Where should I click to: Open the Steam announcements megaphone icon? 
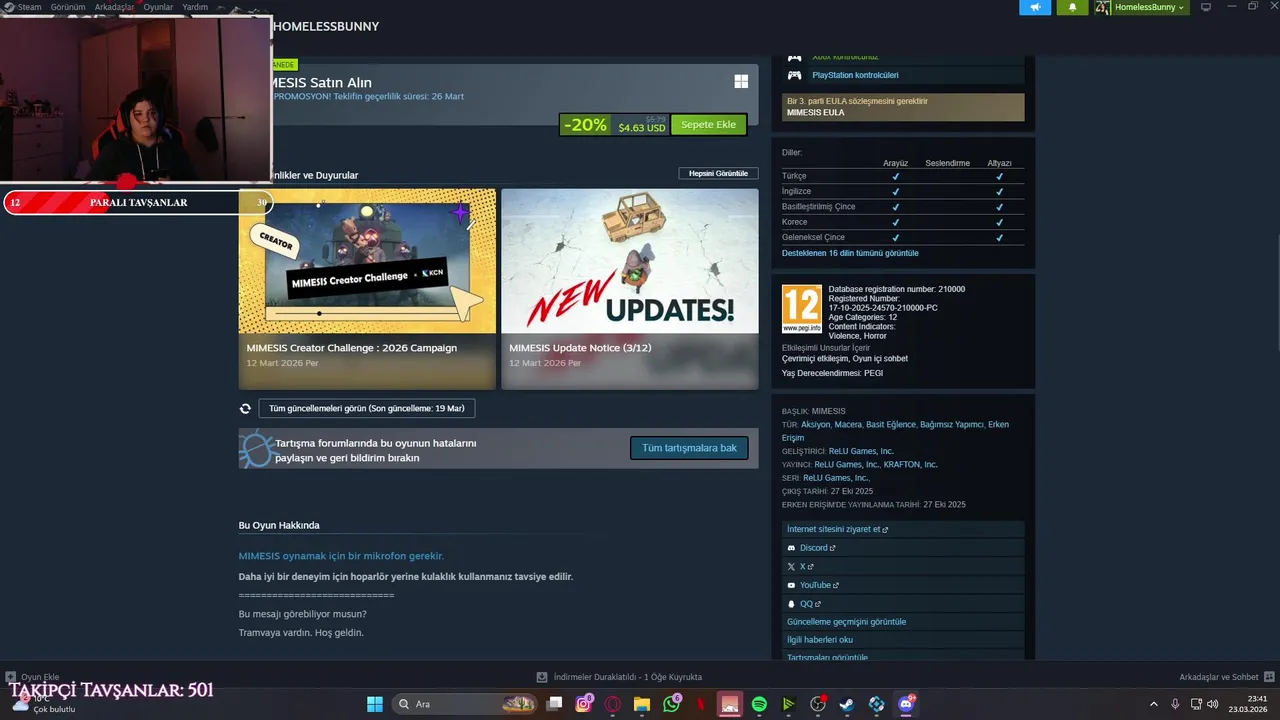(1035, 7)
